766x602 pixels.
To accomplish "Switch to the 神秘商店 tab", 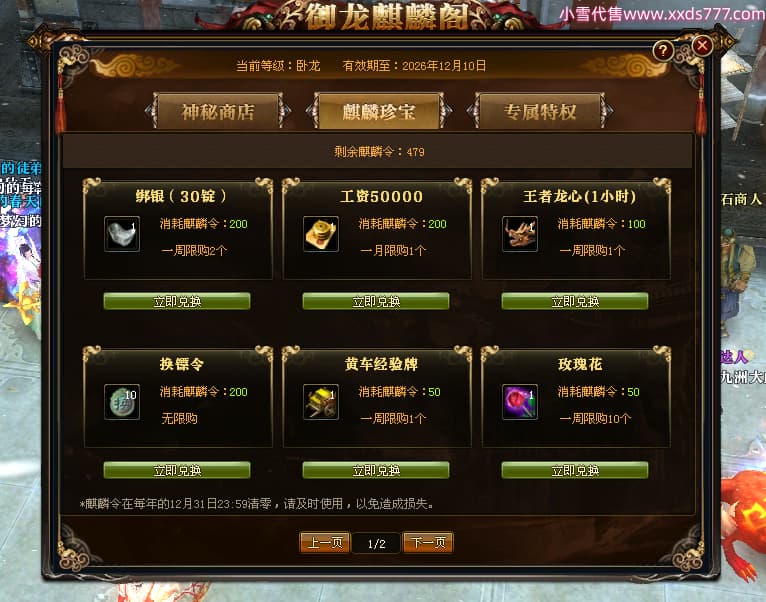I will click(x=218, y=111).
